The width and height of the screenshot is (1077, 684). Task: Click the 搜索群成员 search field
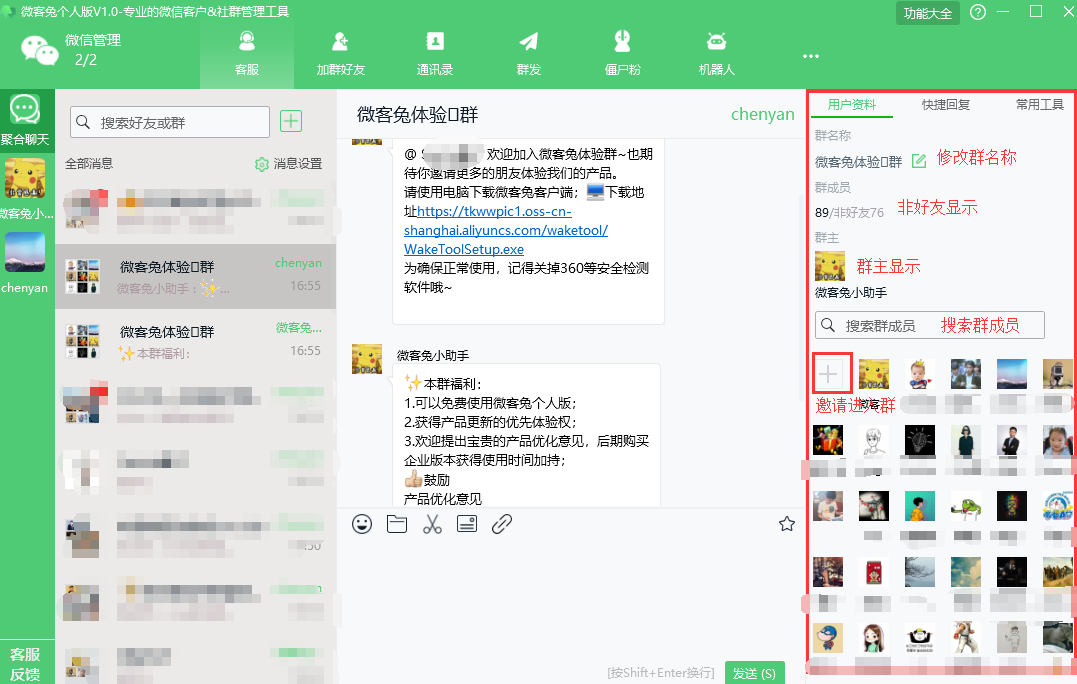(929, 325)
